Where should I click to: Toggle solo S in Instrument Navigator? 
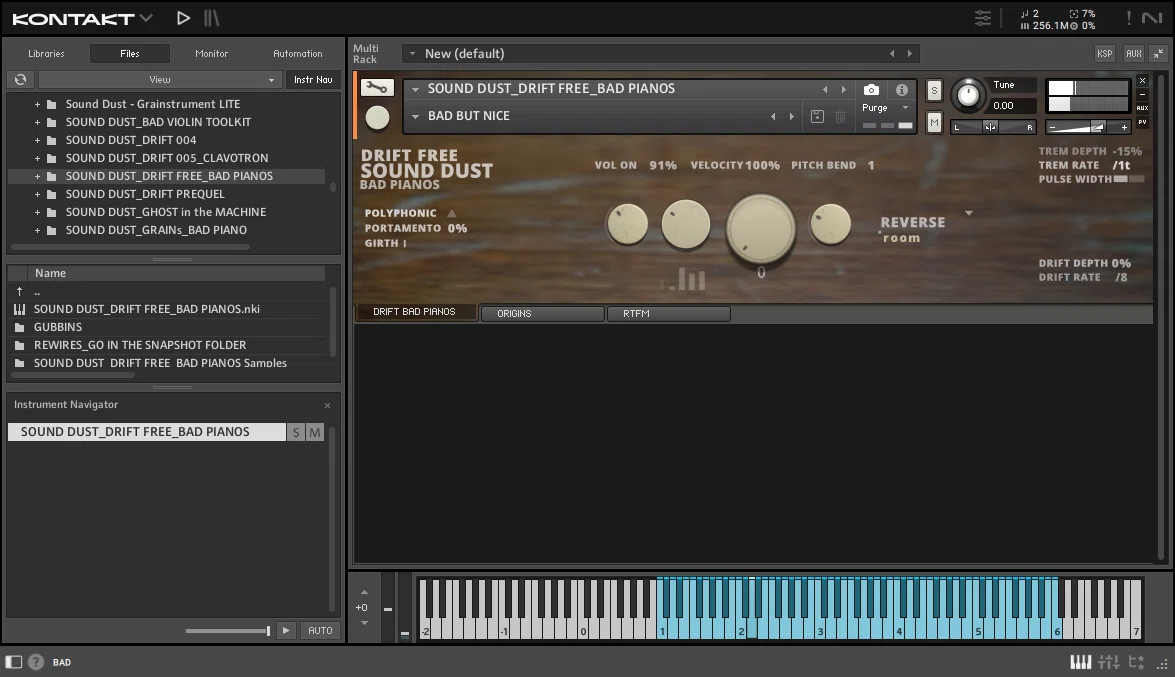296,432
